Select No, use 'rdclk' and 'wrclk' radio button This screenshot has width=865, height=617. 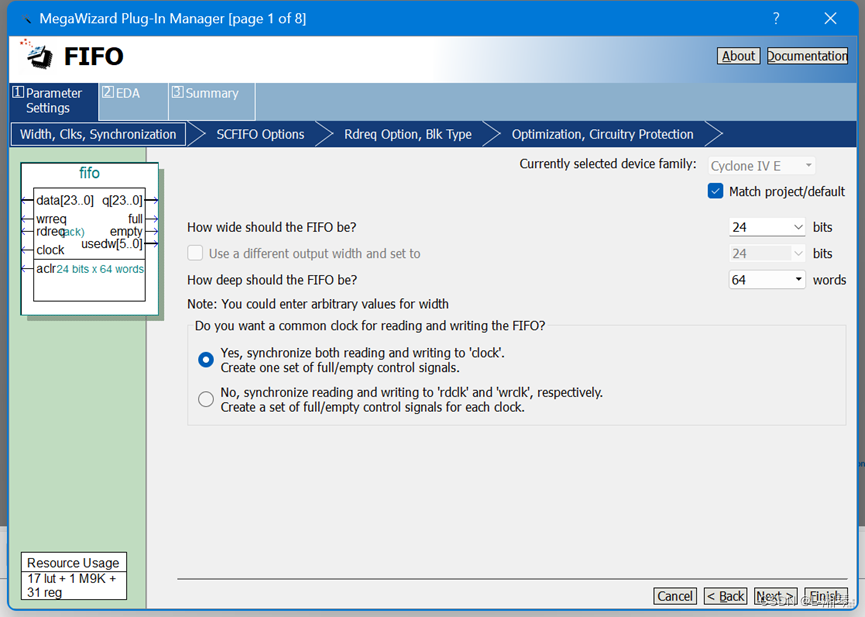[206, 399]
